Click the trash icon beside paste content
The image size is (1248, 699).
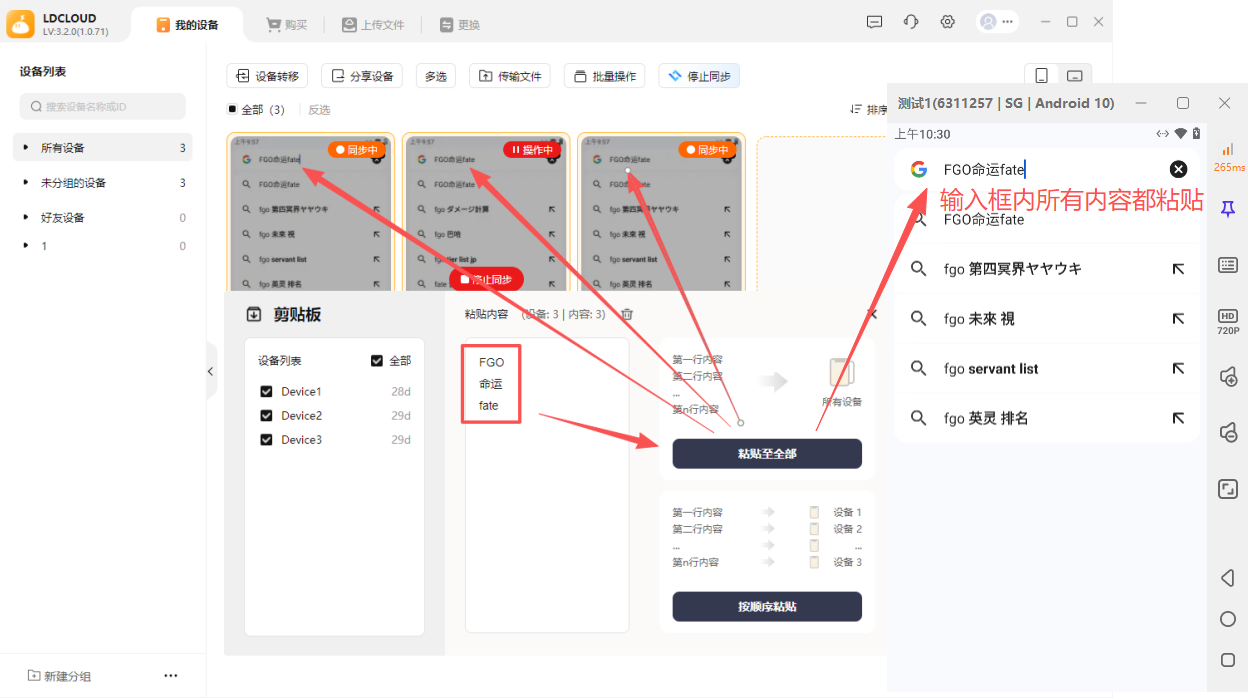coord(627,314)
